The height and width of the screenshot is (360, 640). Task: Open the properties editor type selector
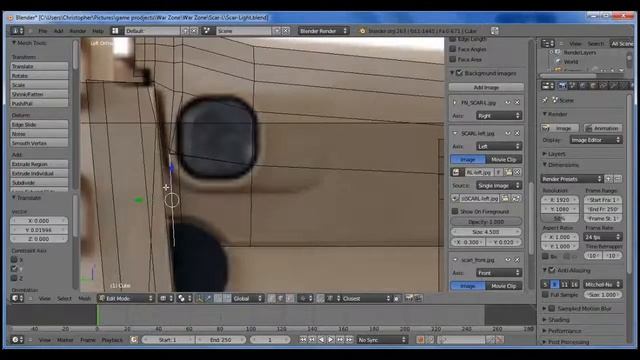point(547,85)
